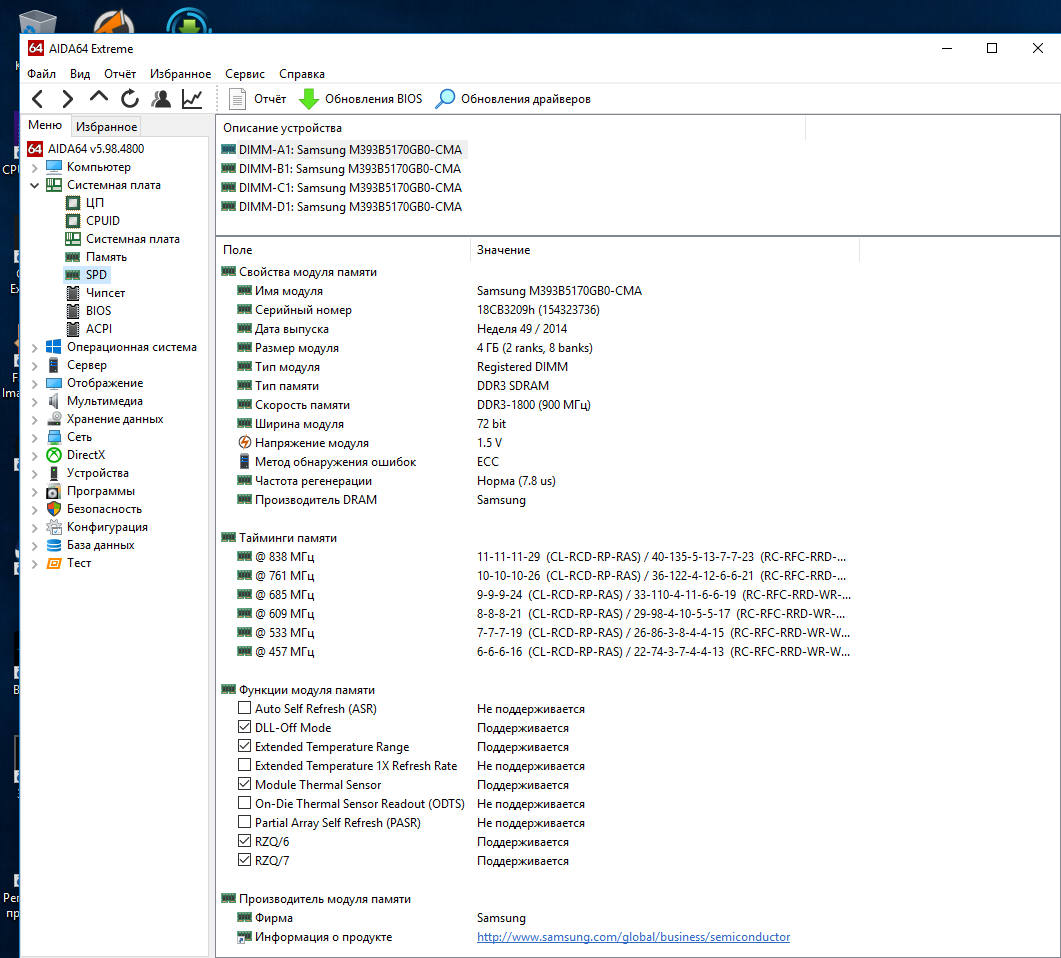Click the Тест icon in tree
This screenshot has width=1061, height=958.
point(54,563)
